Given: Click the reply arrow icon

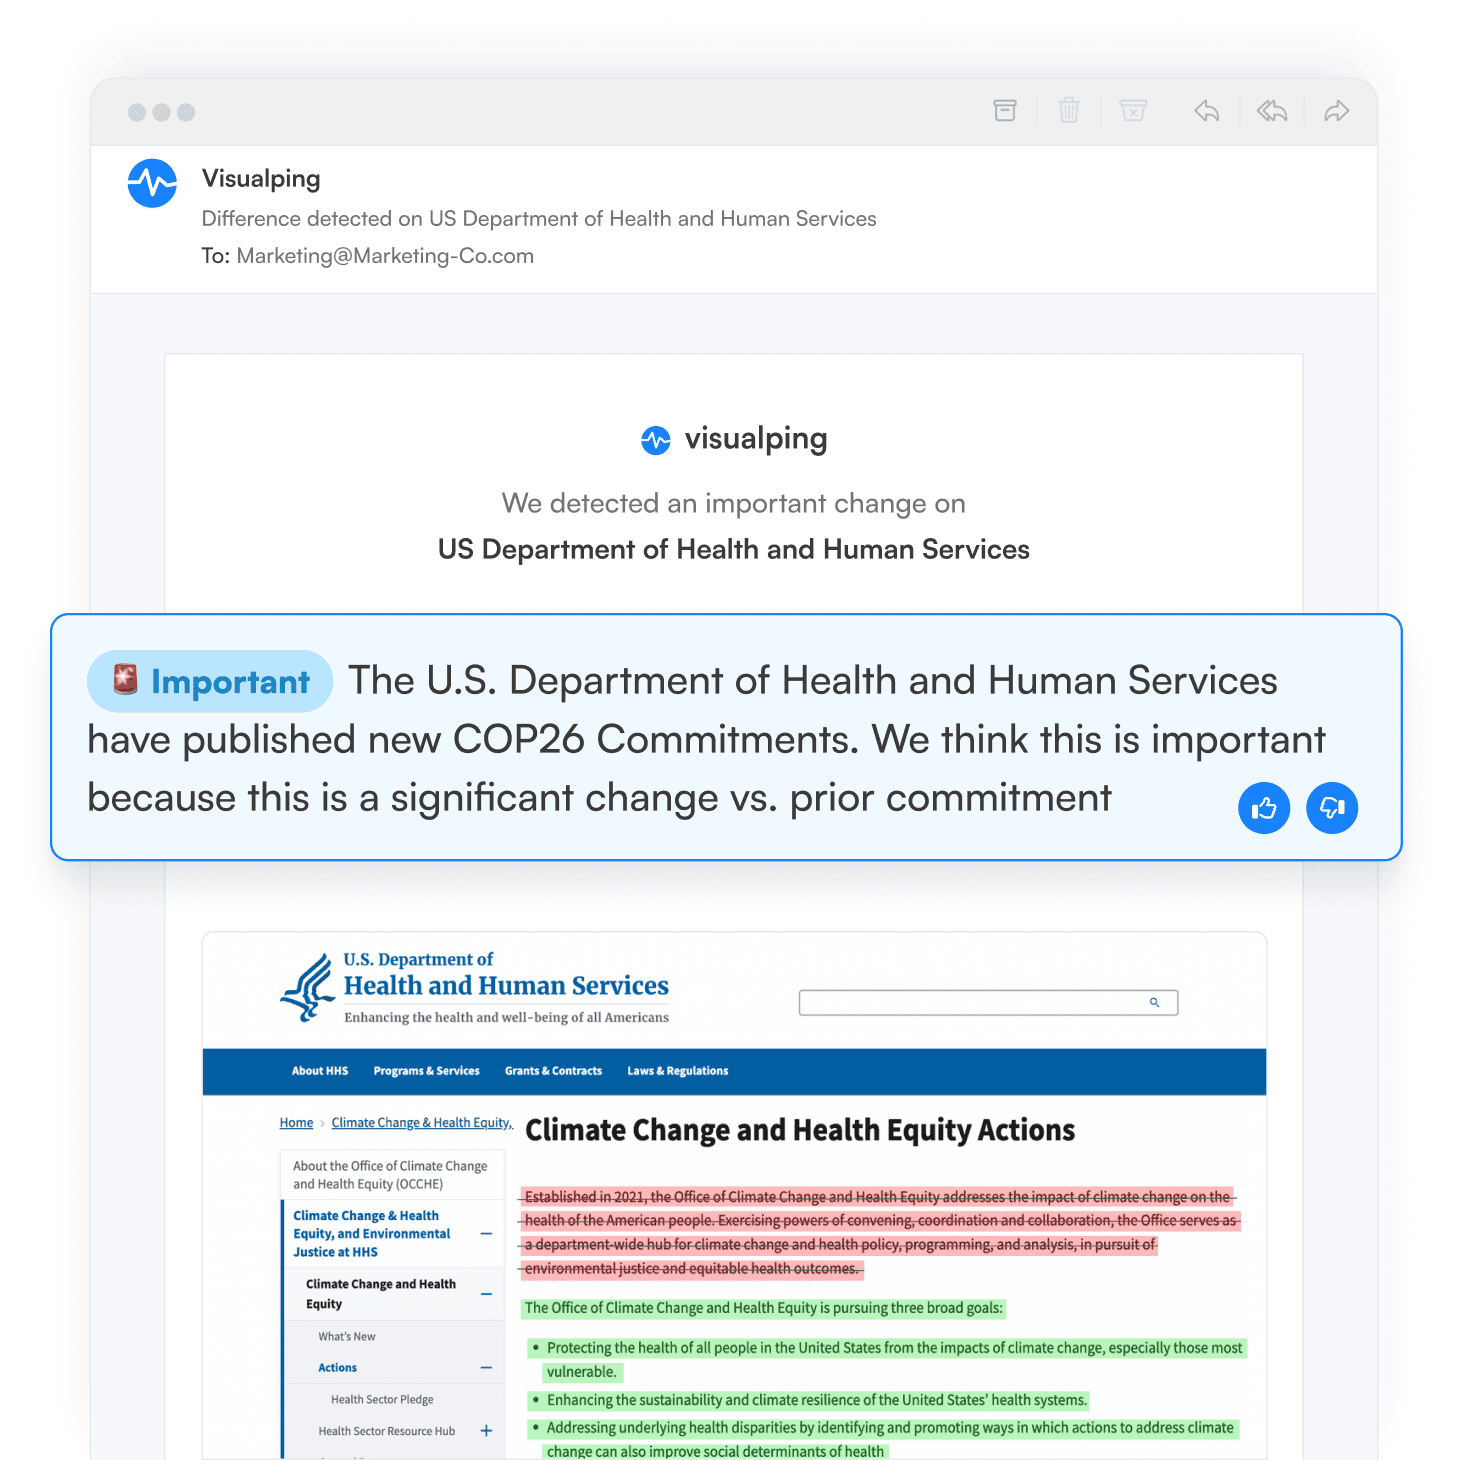Looking at the screenshot, I should pyautogui.click(x=1207, y=111).
